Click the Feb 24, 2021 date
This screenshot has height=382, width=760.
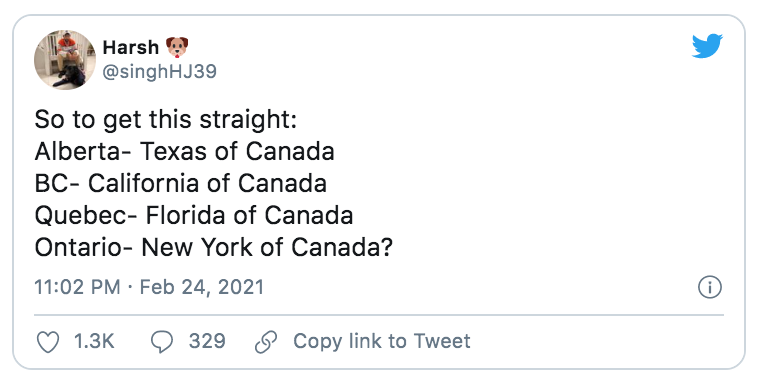pos(202,287)
